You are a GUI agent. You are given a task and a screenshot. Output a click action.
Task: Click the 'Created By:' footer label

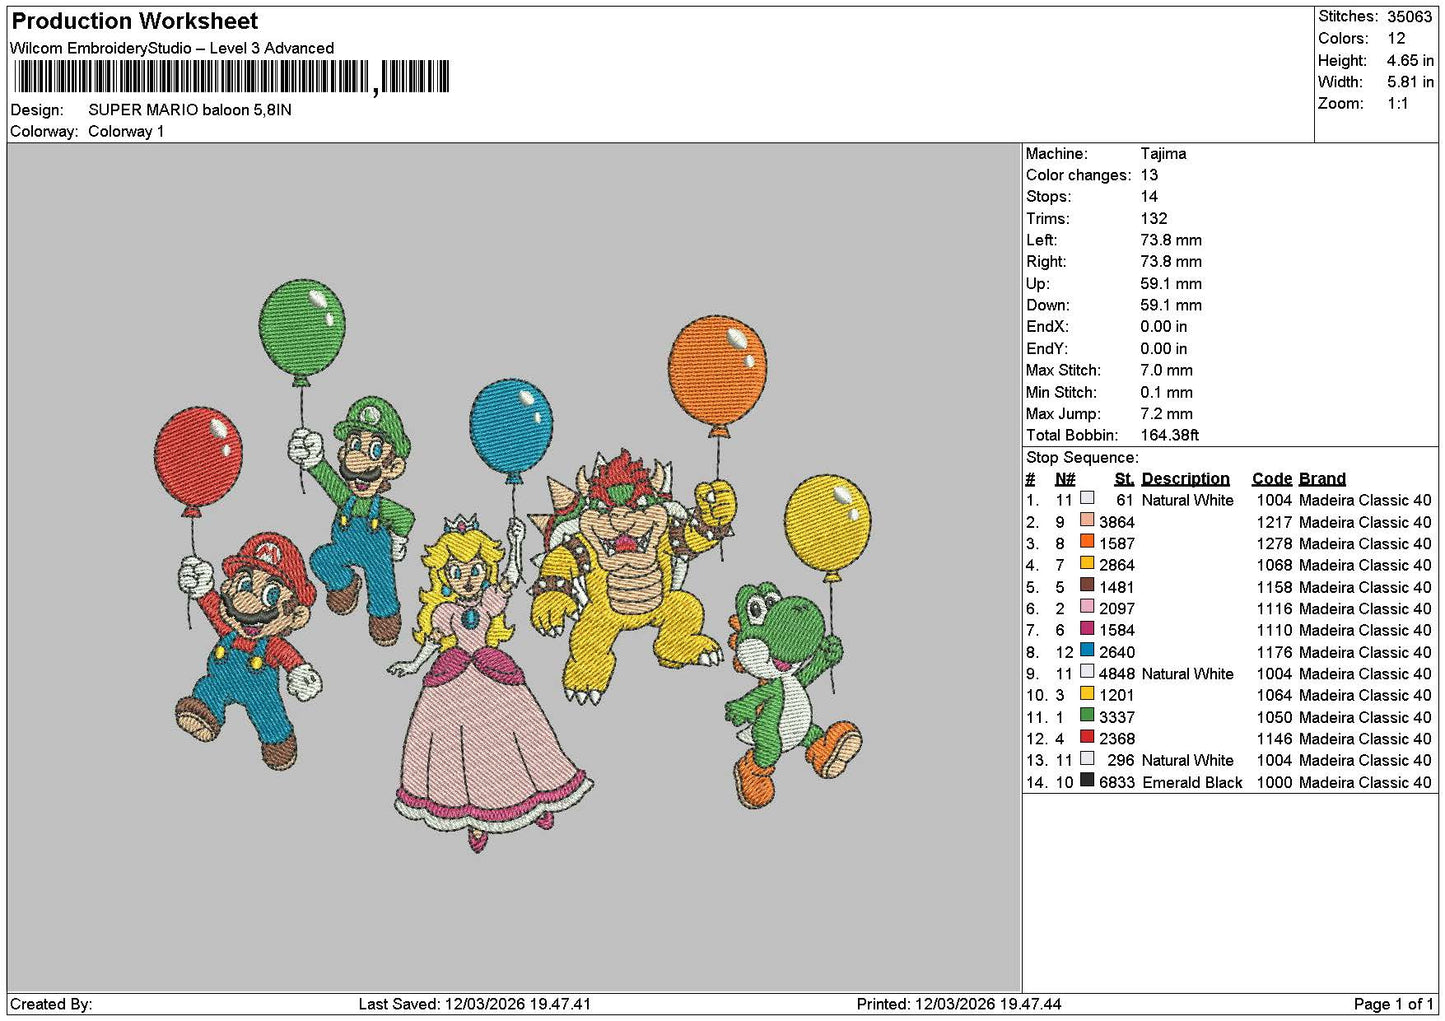(x=51, y=1004)
